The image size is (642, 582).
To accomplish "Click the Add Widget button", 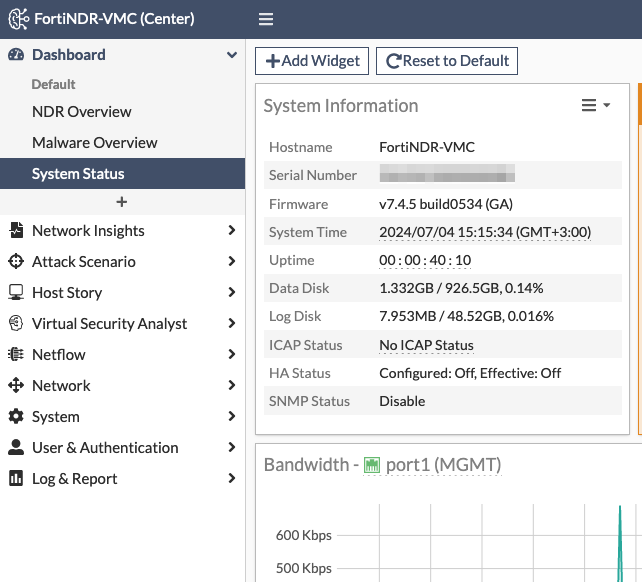I will pos(312,61).
